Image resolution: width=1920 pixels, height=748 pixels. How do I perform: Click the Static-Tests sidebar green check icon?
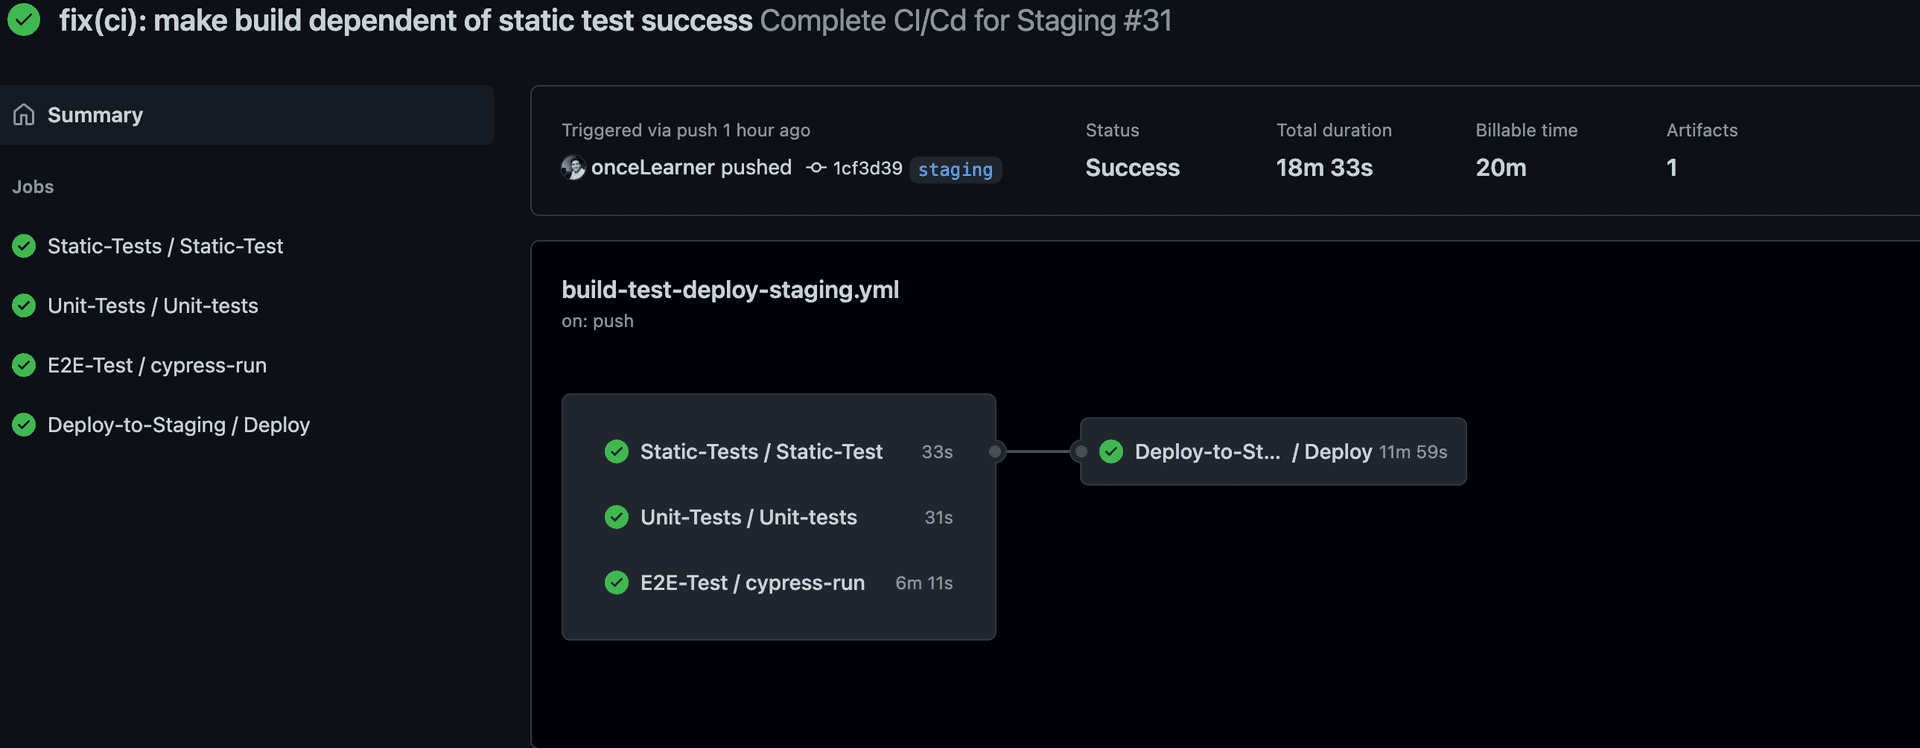click(x=24, y=246)
